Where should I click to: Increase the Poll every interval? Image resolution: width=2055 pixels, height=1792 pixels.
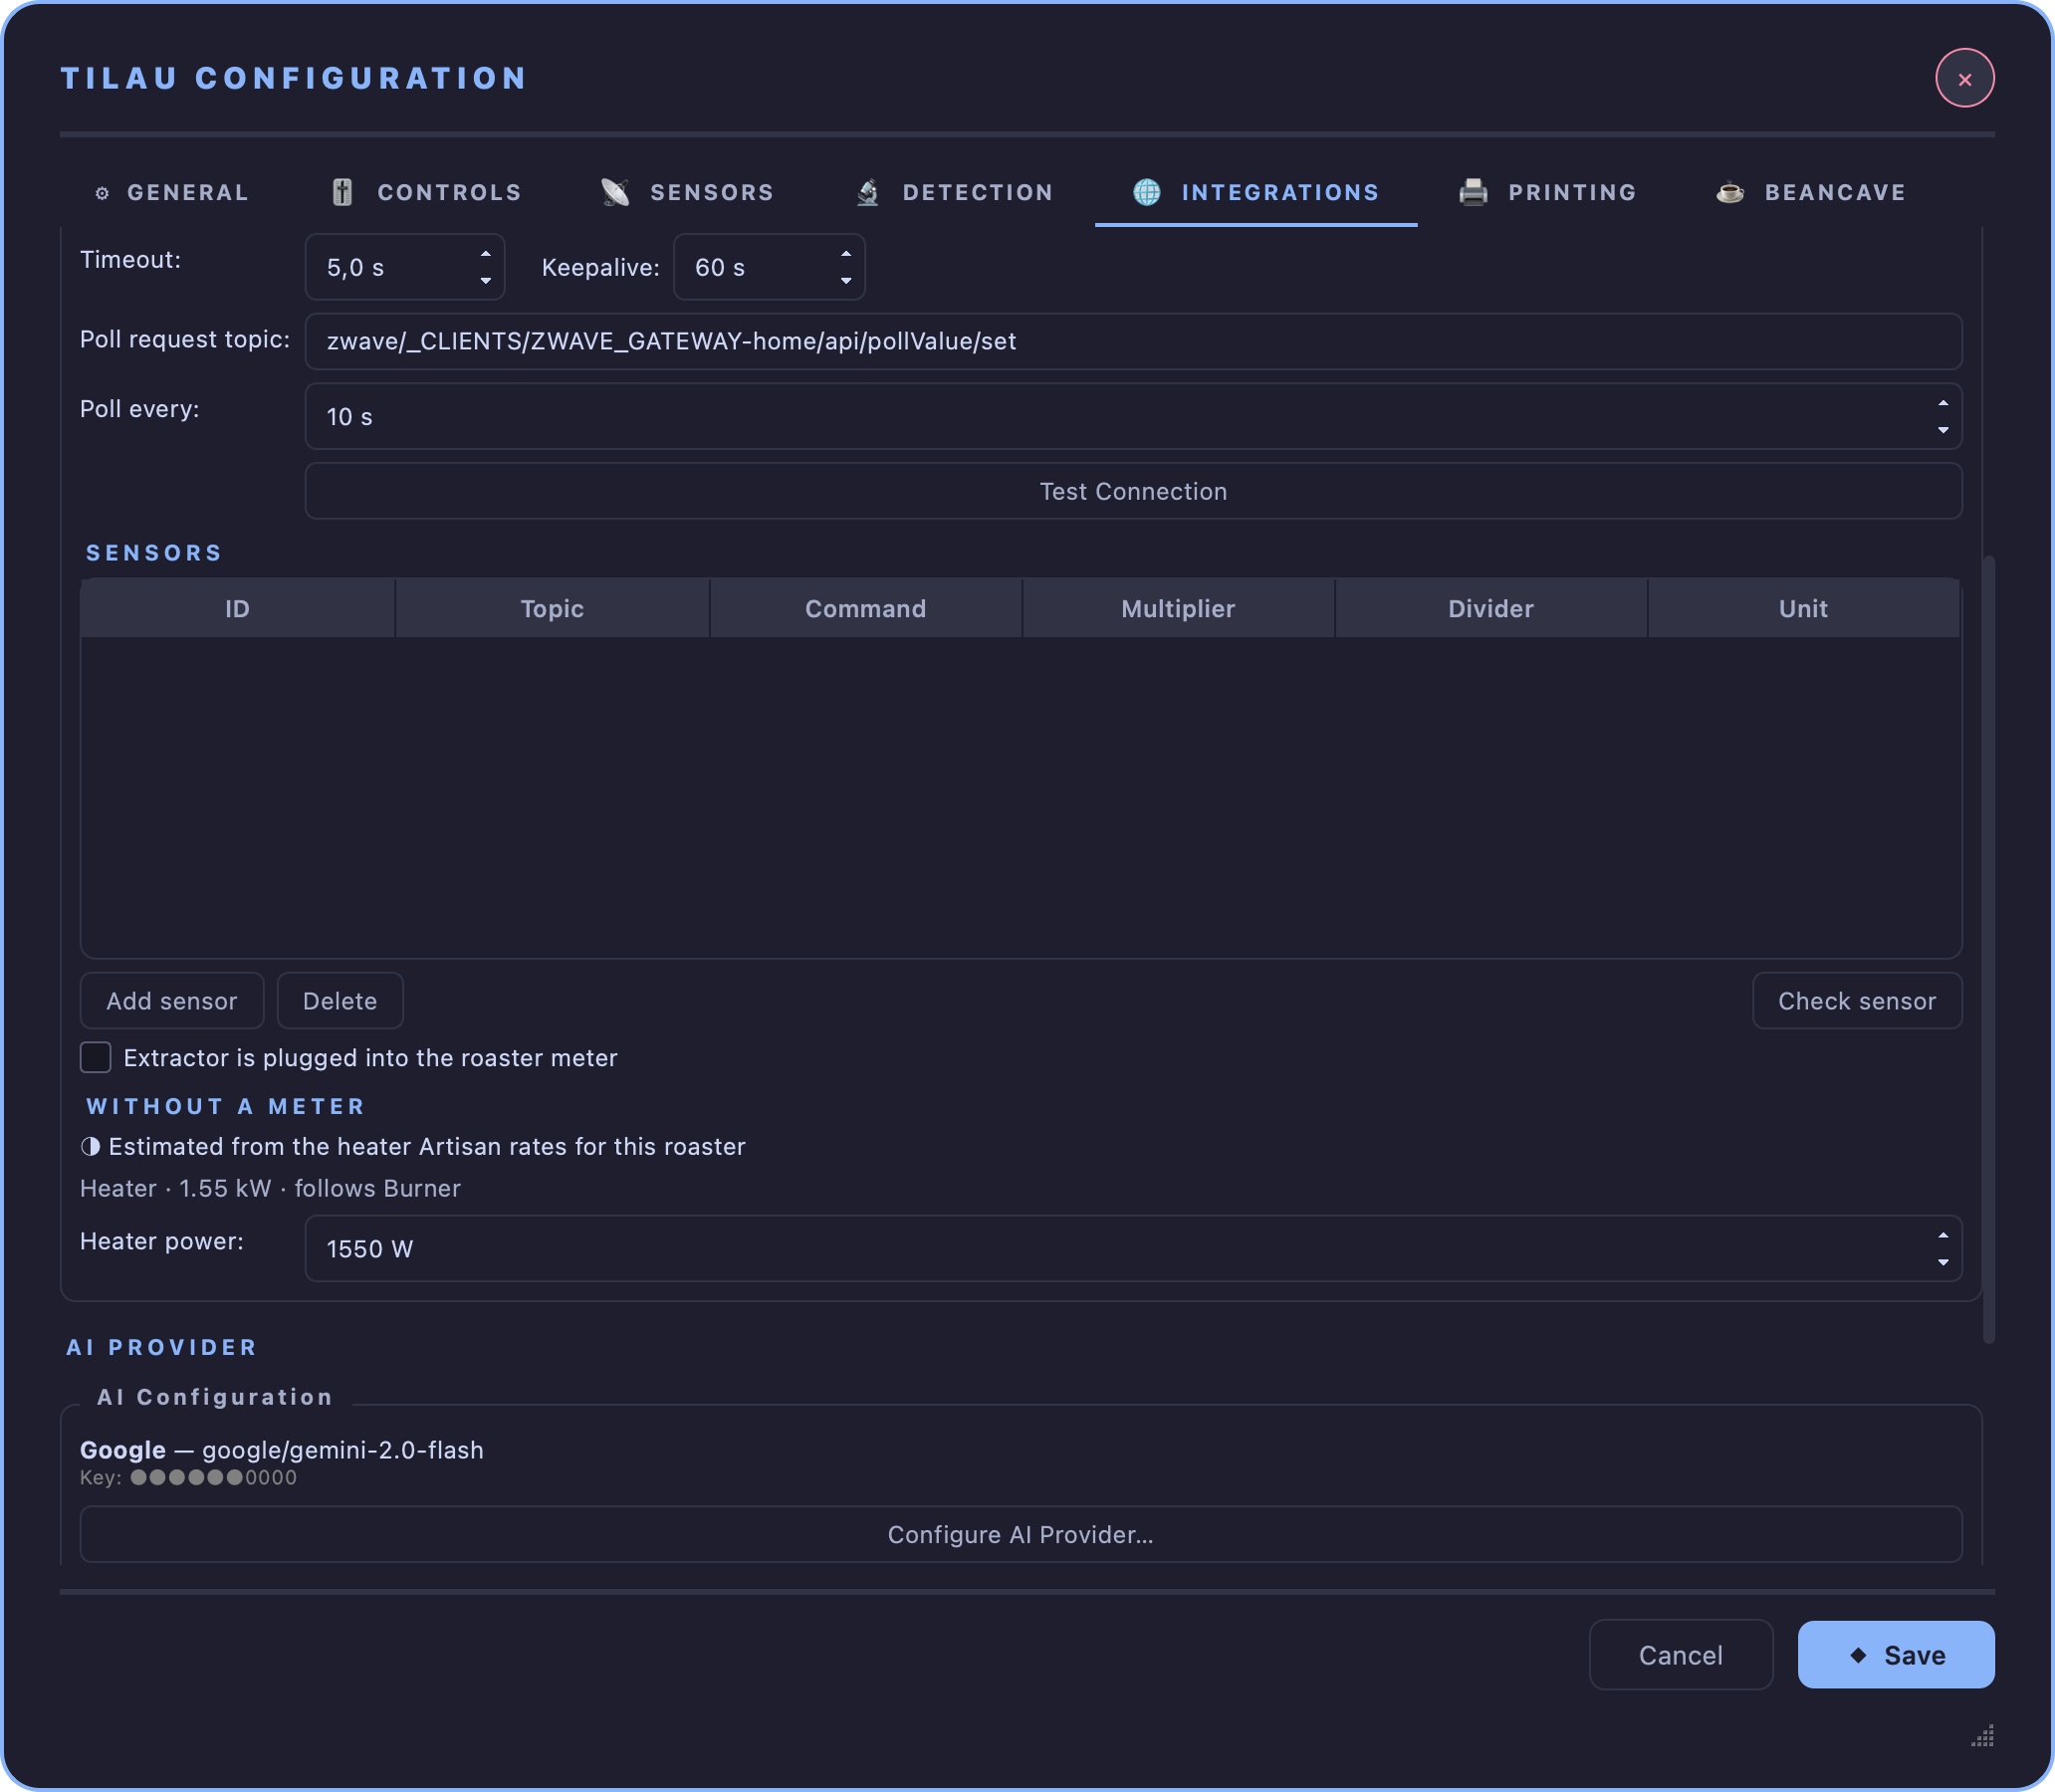tap(1942, 403)
